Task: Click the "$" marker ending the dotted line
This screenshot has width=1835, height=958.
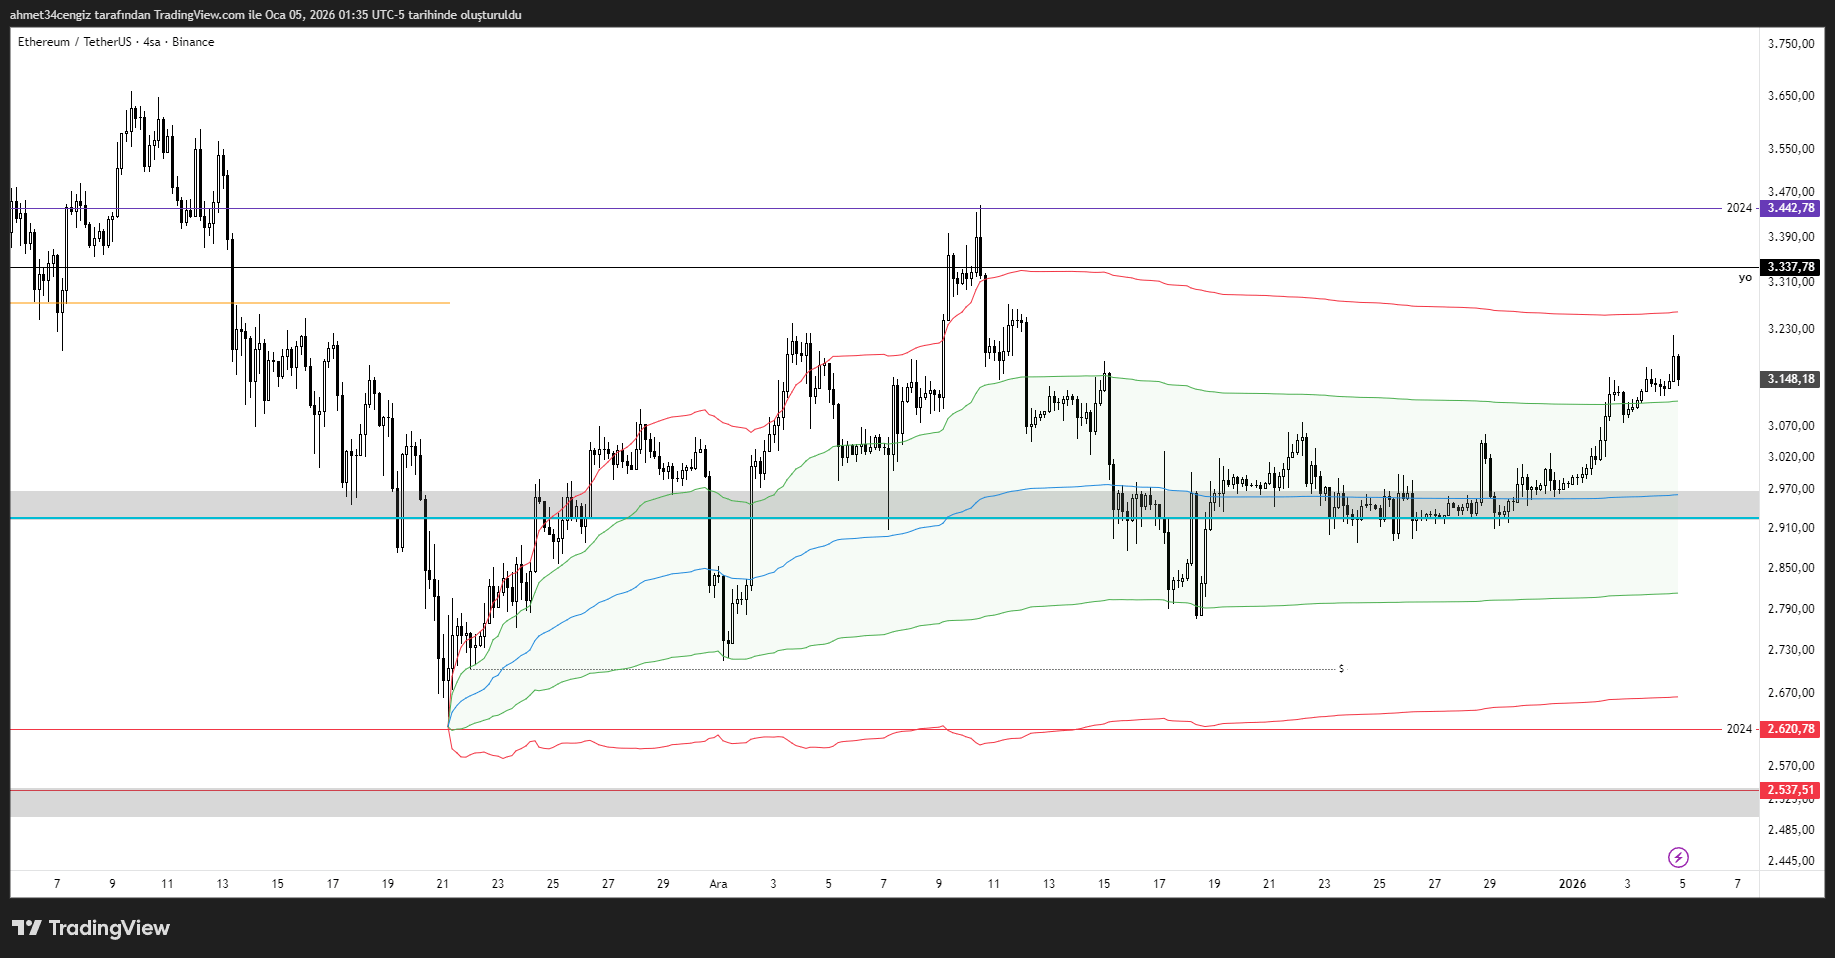Action: tap(1341, 668)
